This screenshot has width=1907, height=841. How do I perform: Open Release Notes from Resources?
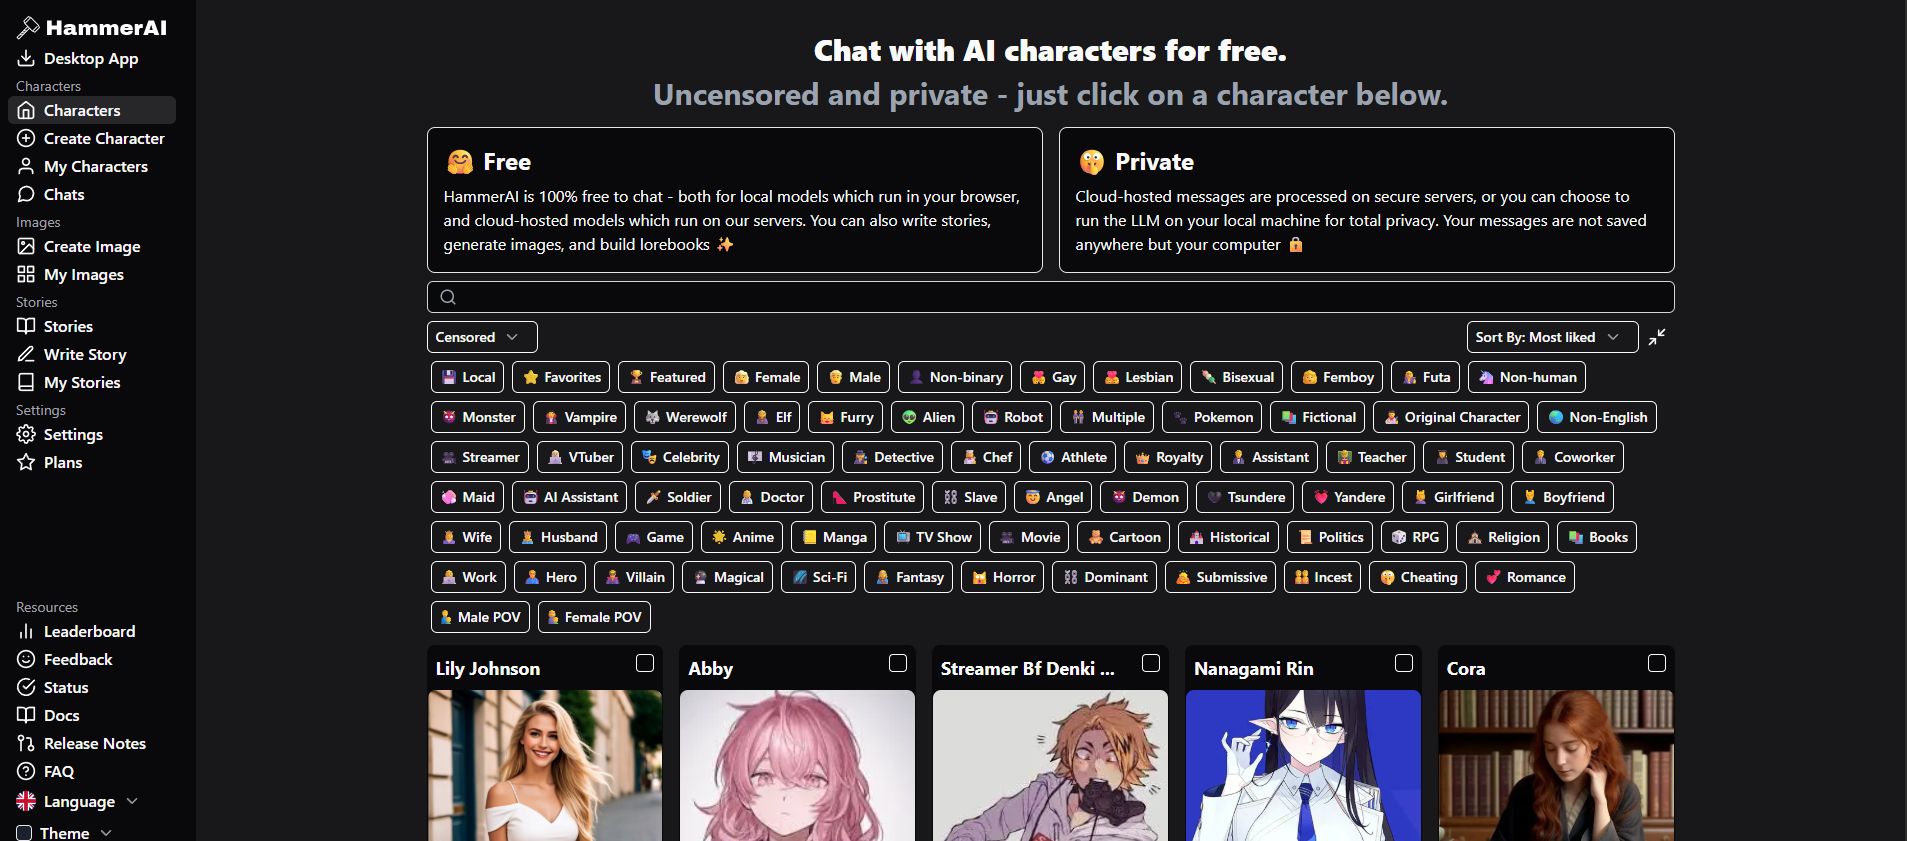coord(82,743)
